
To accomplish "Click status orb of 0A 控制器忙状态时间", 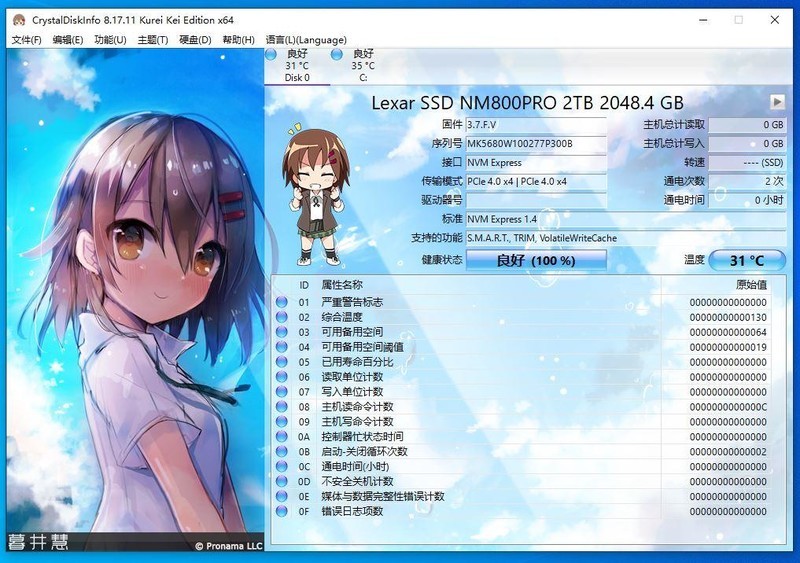I will [x=282, y=436].
